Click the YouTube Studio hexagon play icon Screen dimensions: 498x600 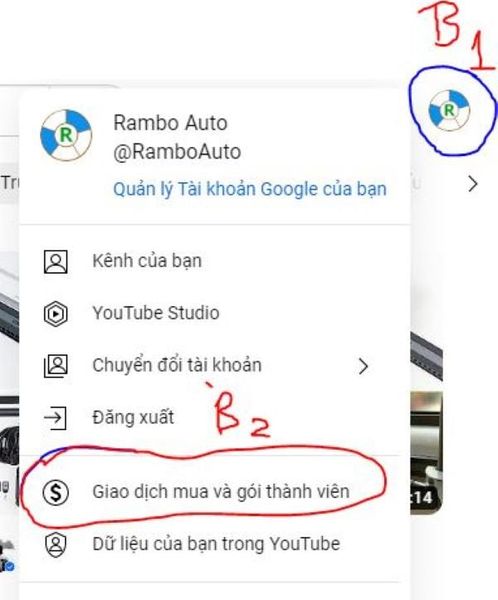(56, 314)
